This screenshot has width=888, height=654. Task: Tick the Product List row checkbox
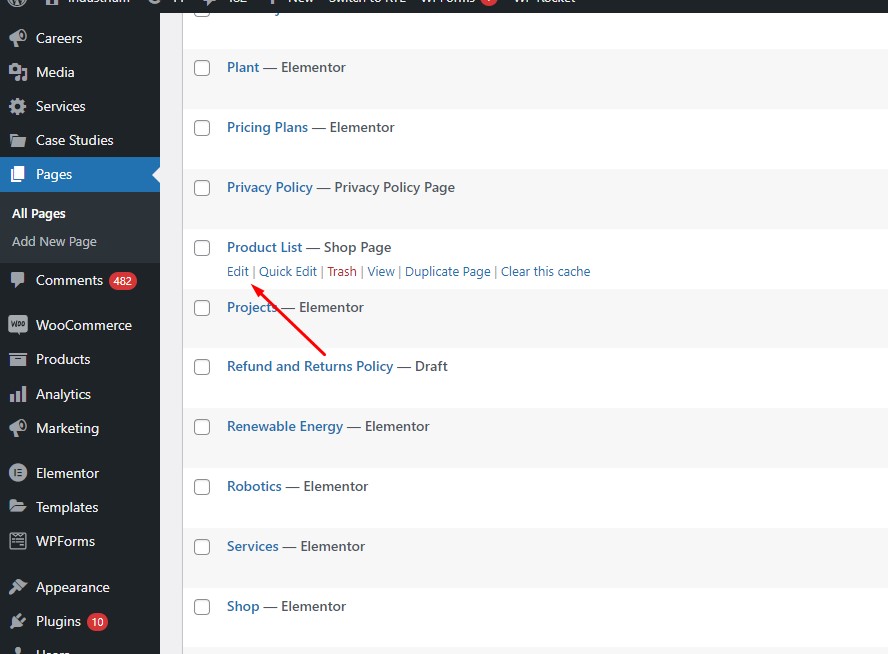click(202, 248)
